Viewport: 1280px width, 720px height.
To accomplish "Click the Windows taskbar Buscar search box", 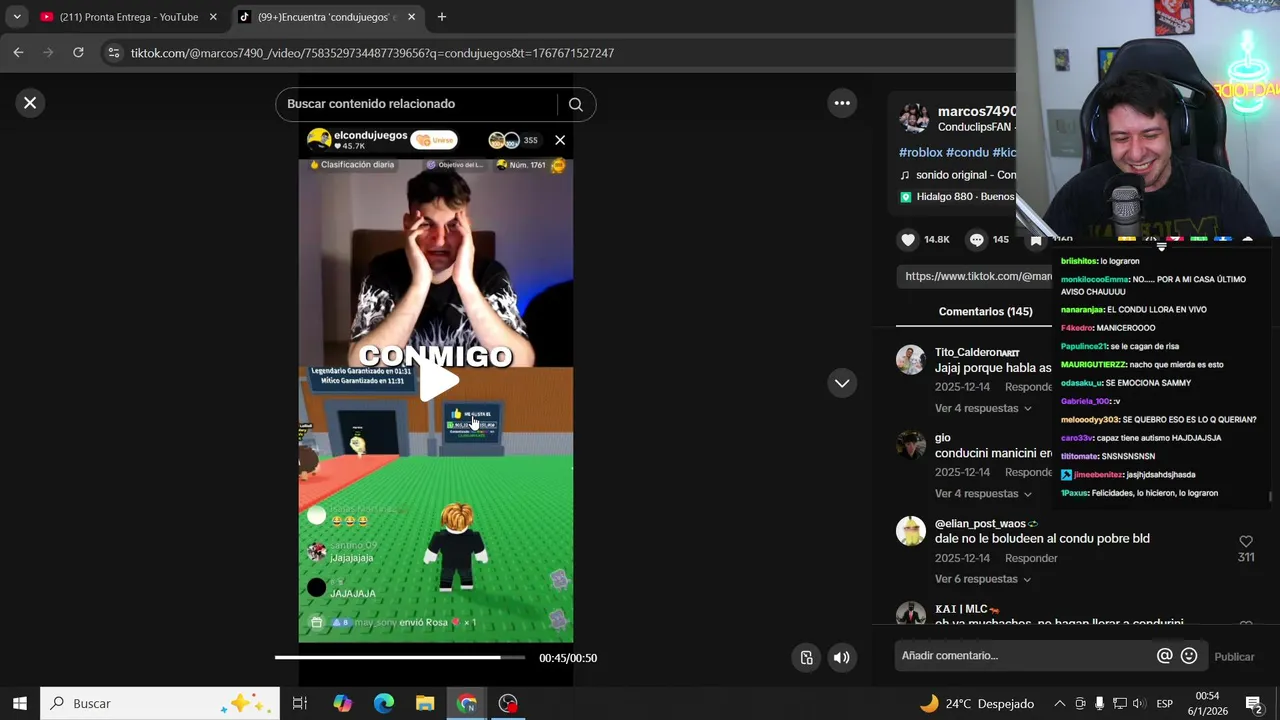I will [160, 703].
